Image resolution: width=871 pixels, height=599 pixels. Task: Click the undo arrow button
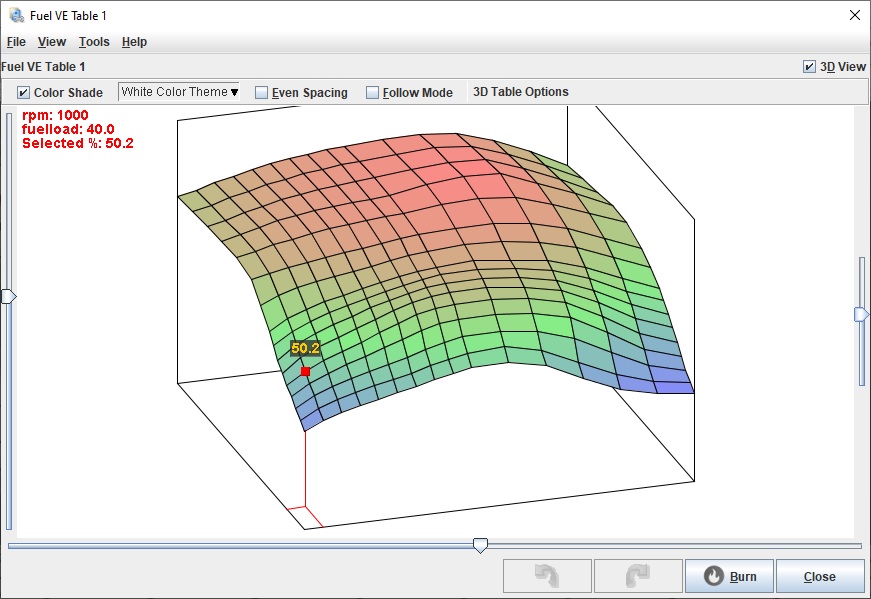[x=547, y=576]
